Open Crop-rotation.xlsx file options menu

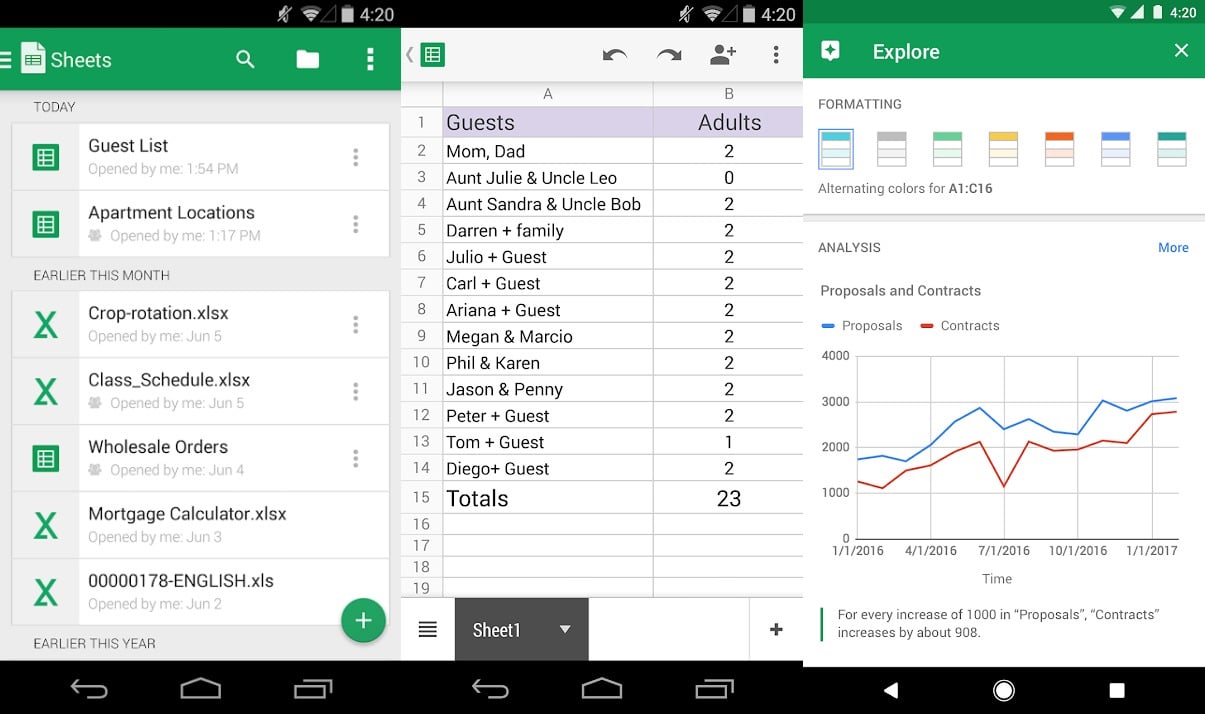(x=355, y=324)
